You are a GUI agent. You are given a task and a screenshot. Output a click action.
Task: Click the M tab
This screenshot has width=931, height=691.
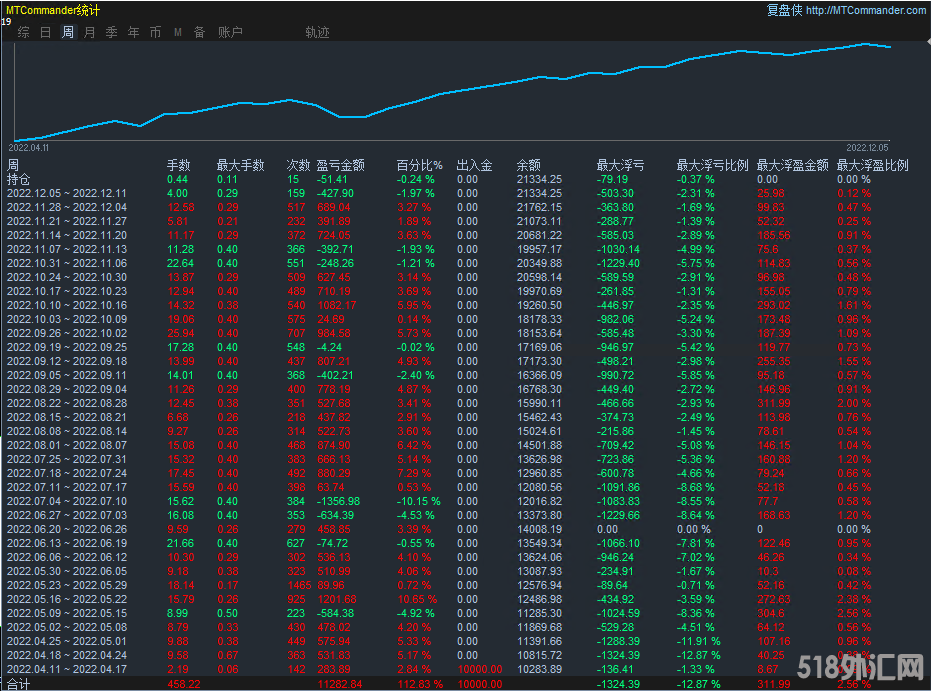click(x=177, y=32)
